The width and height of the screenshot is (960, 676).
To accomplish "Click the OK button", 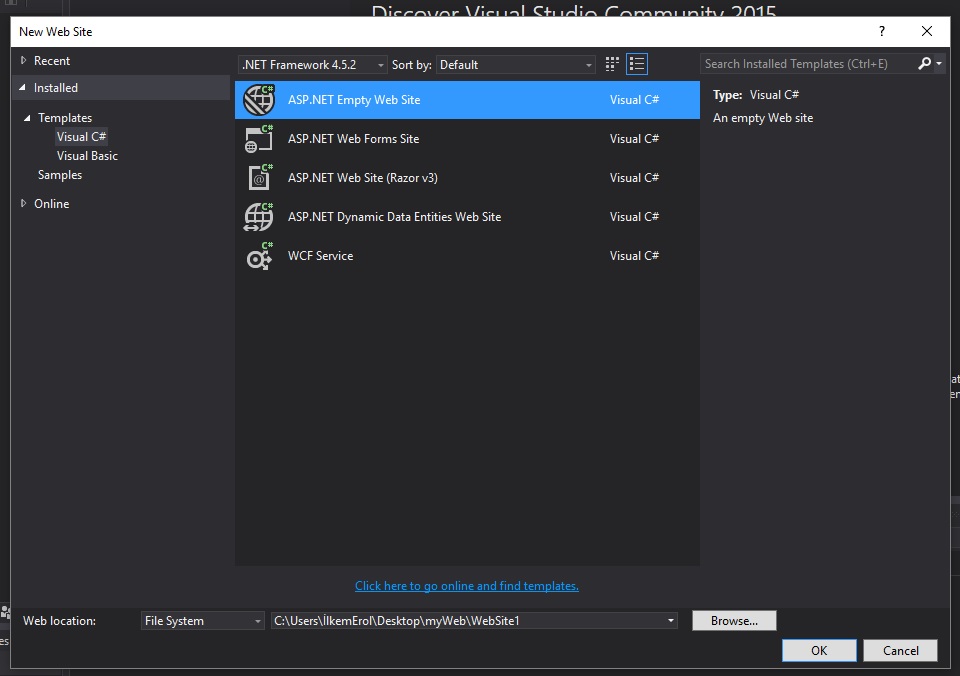I will point(819,651).
